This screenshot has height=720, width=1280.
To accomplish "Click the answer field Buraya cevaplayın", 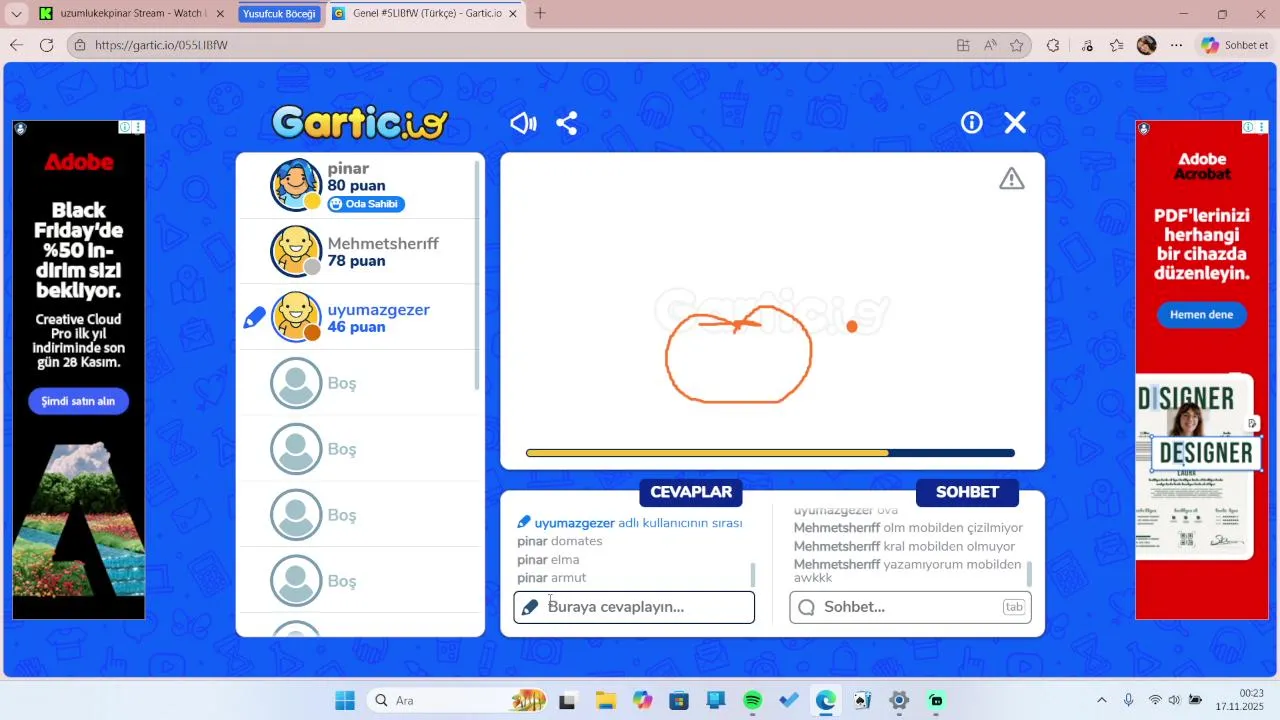I will (x=634, y=607).
